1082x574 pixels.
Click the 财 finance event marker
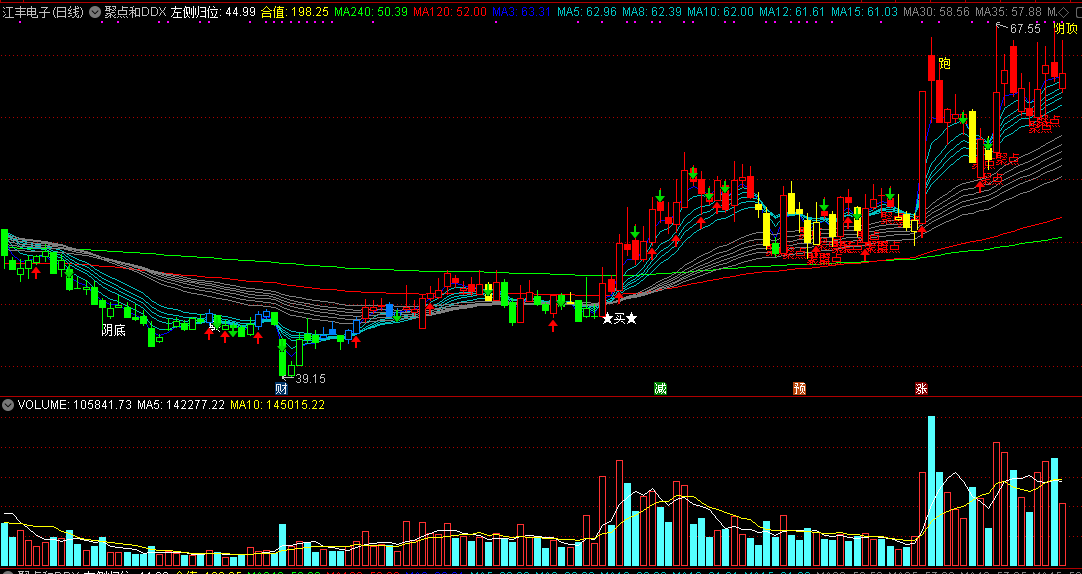tap(281, 388)
